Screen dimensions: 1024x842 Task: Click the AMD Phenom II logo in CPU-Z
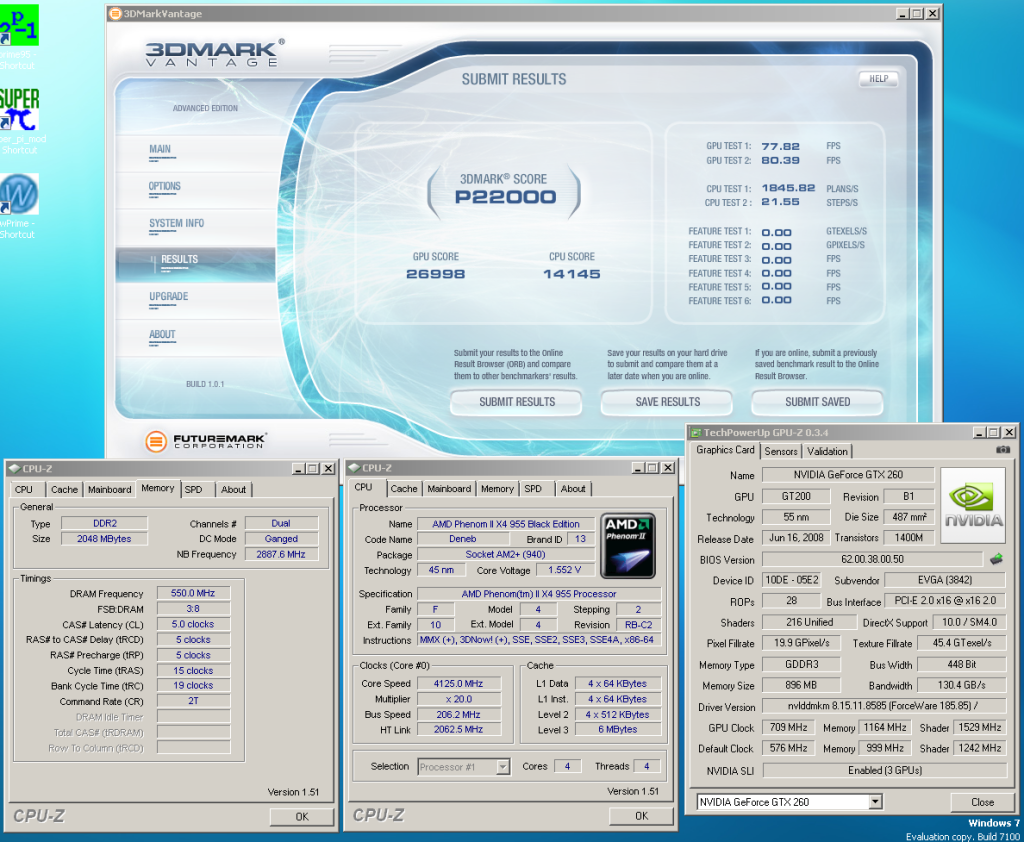[628, 547]
